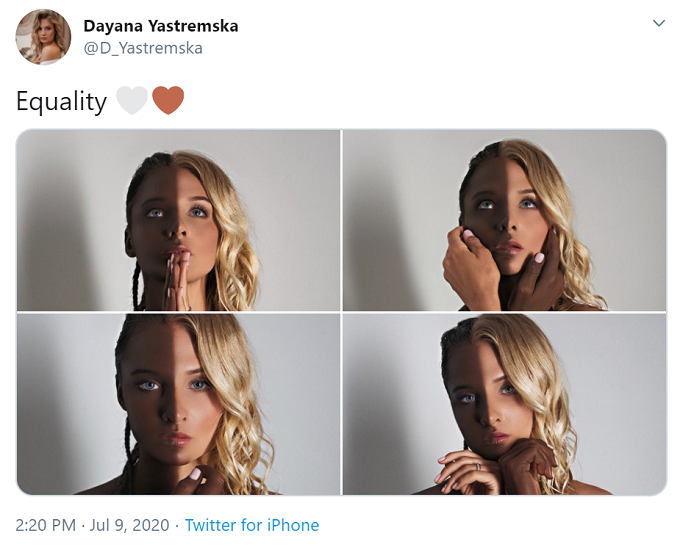
Task: Click the @D_Yastremska handle
Action: tap(142, 48)
